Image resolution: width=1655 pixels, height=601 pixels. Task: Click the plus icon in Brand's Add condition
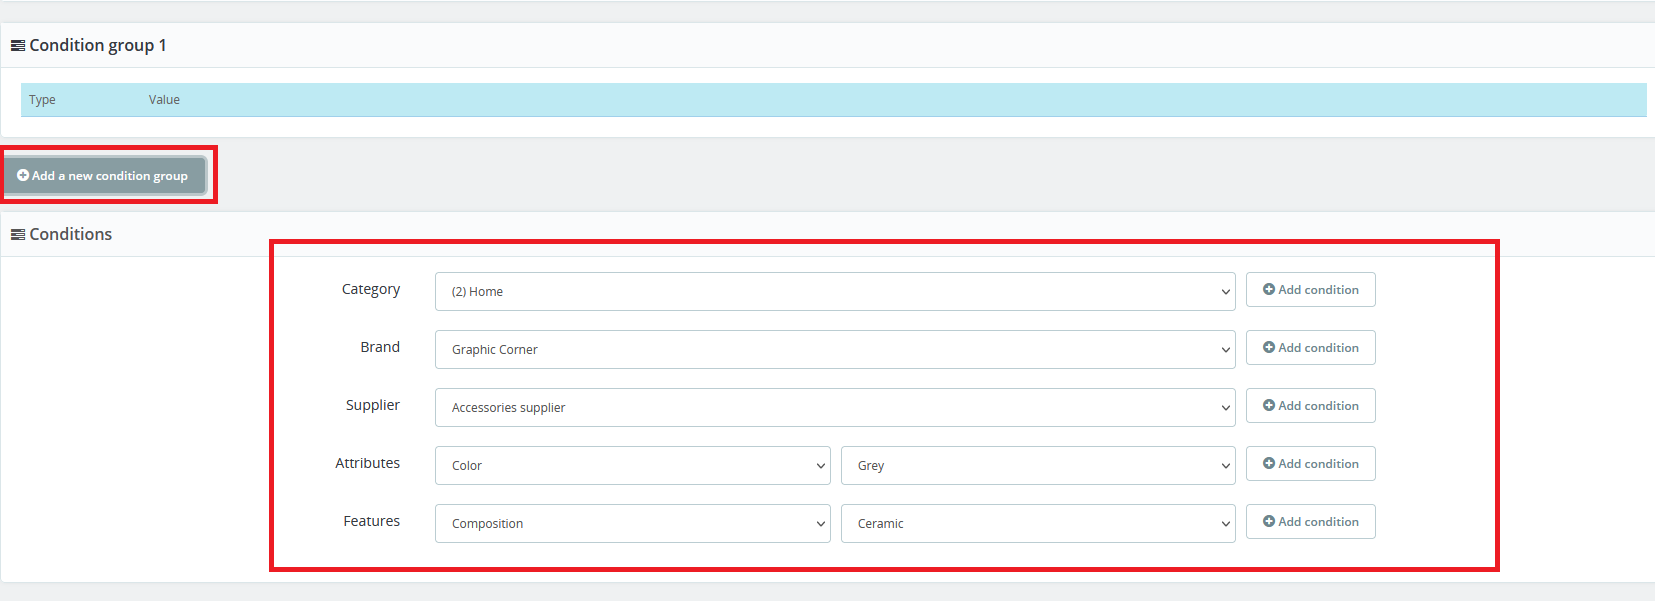click(x=1269, y=348)
